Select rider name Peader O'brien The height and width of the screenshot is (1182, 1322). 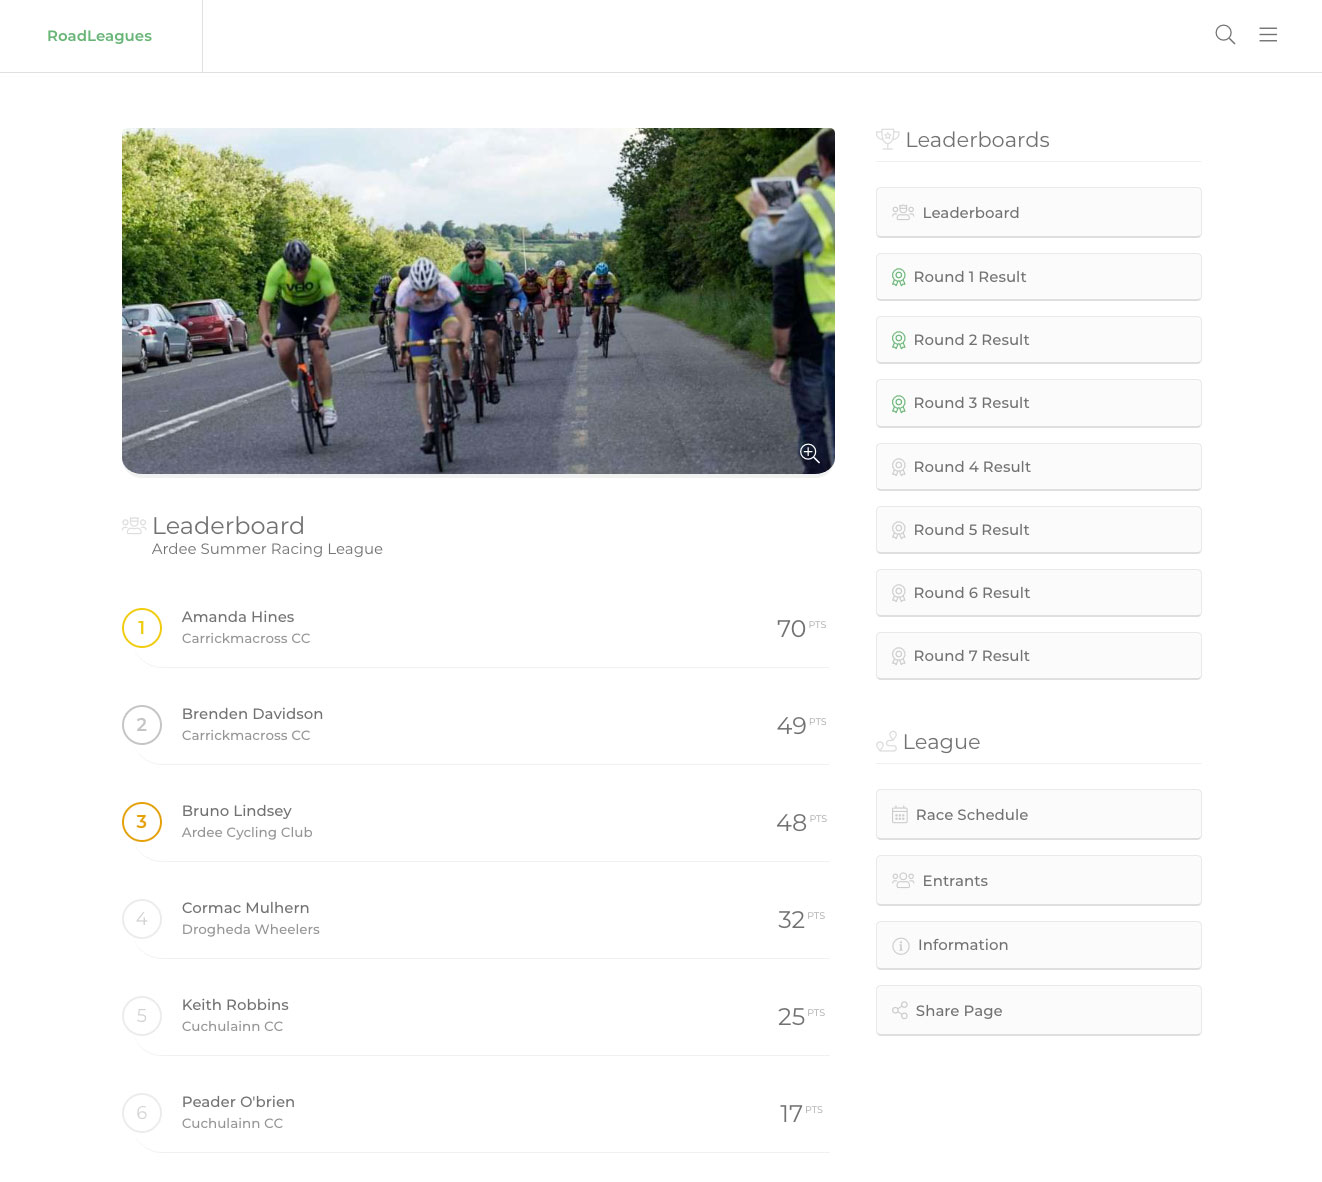tap(238, 1102)
